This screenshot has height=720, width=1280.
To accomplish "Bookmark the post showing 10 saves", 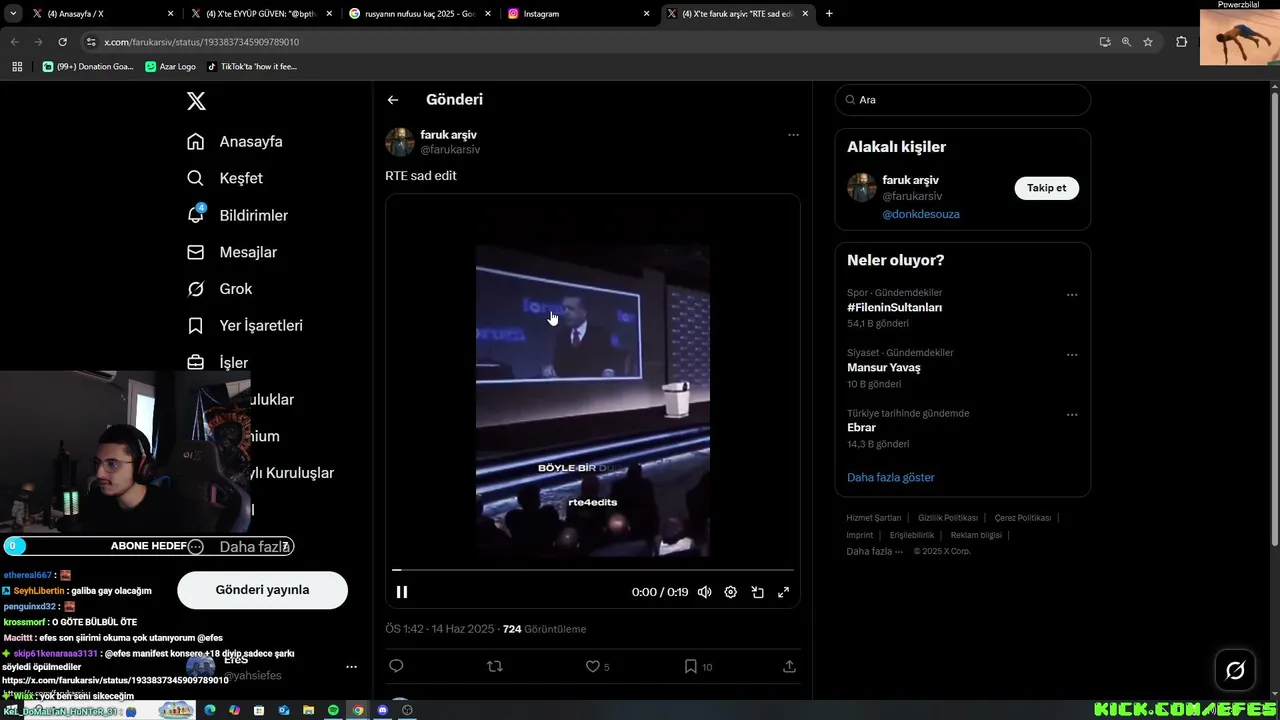I will pyautogui.click(x=690, y=666).
